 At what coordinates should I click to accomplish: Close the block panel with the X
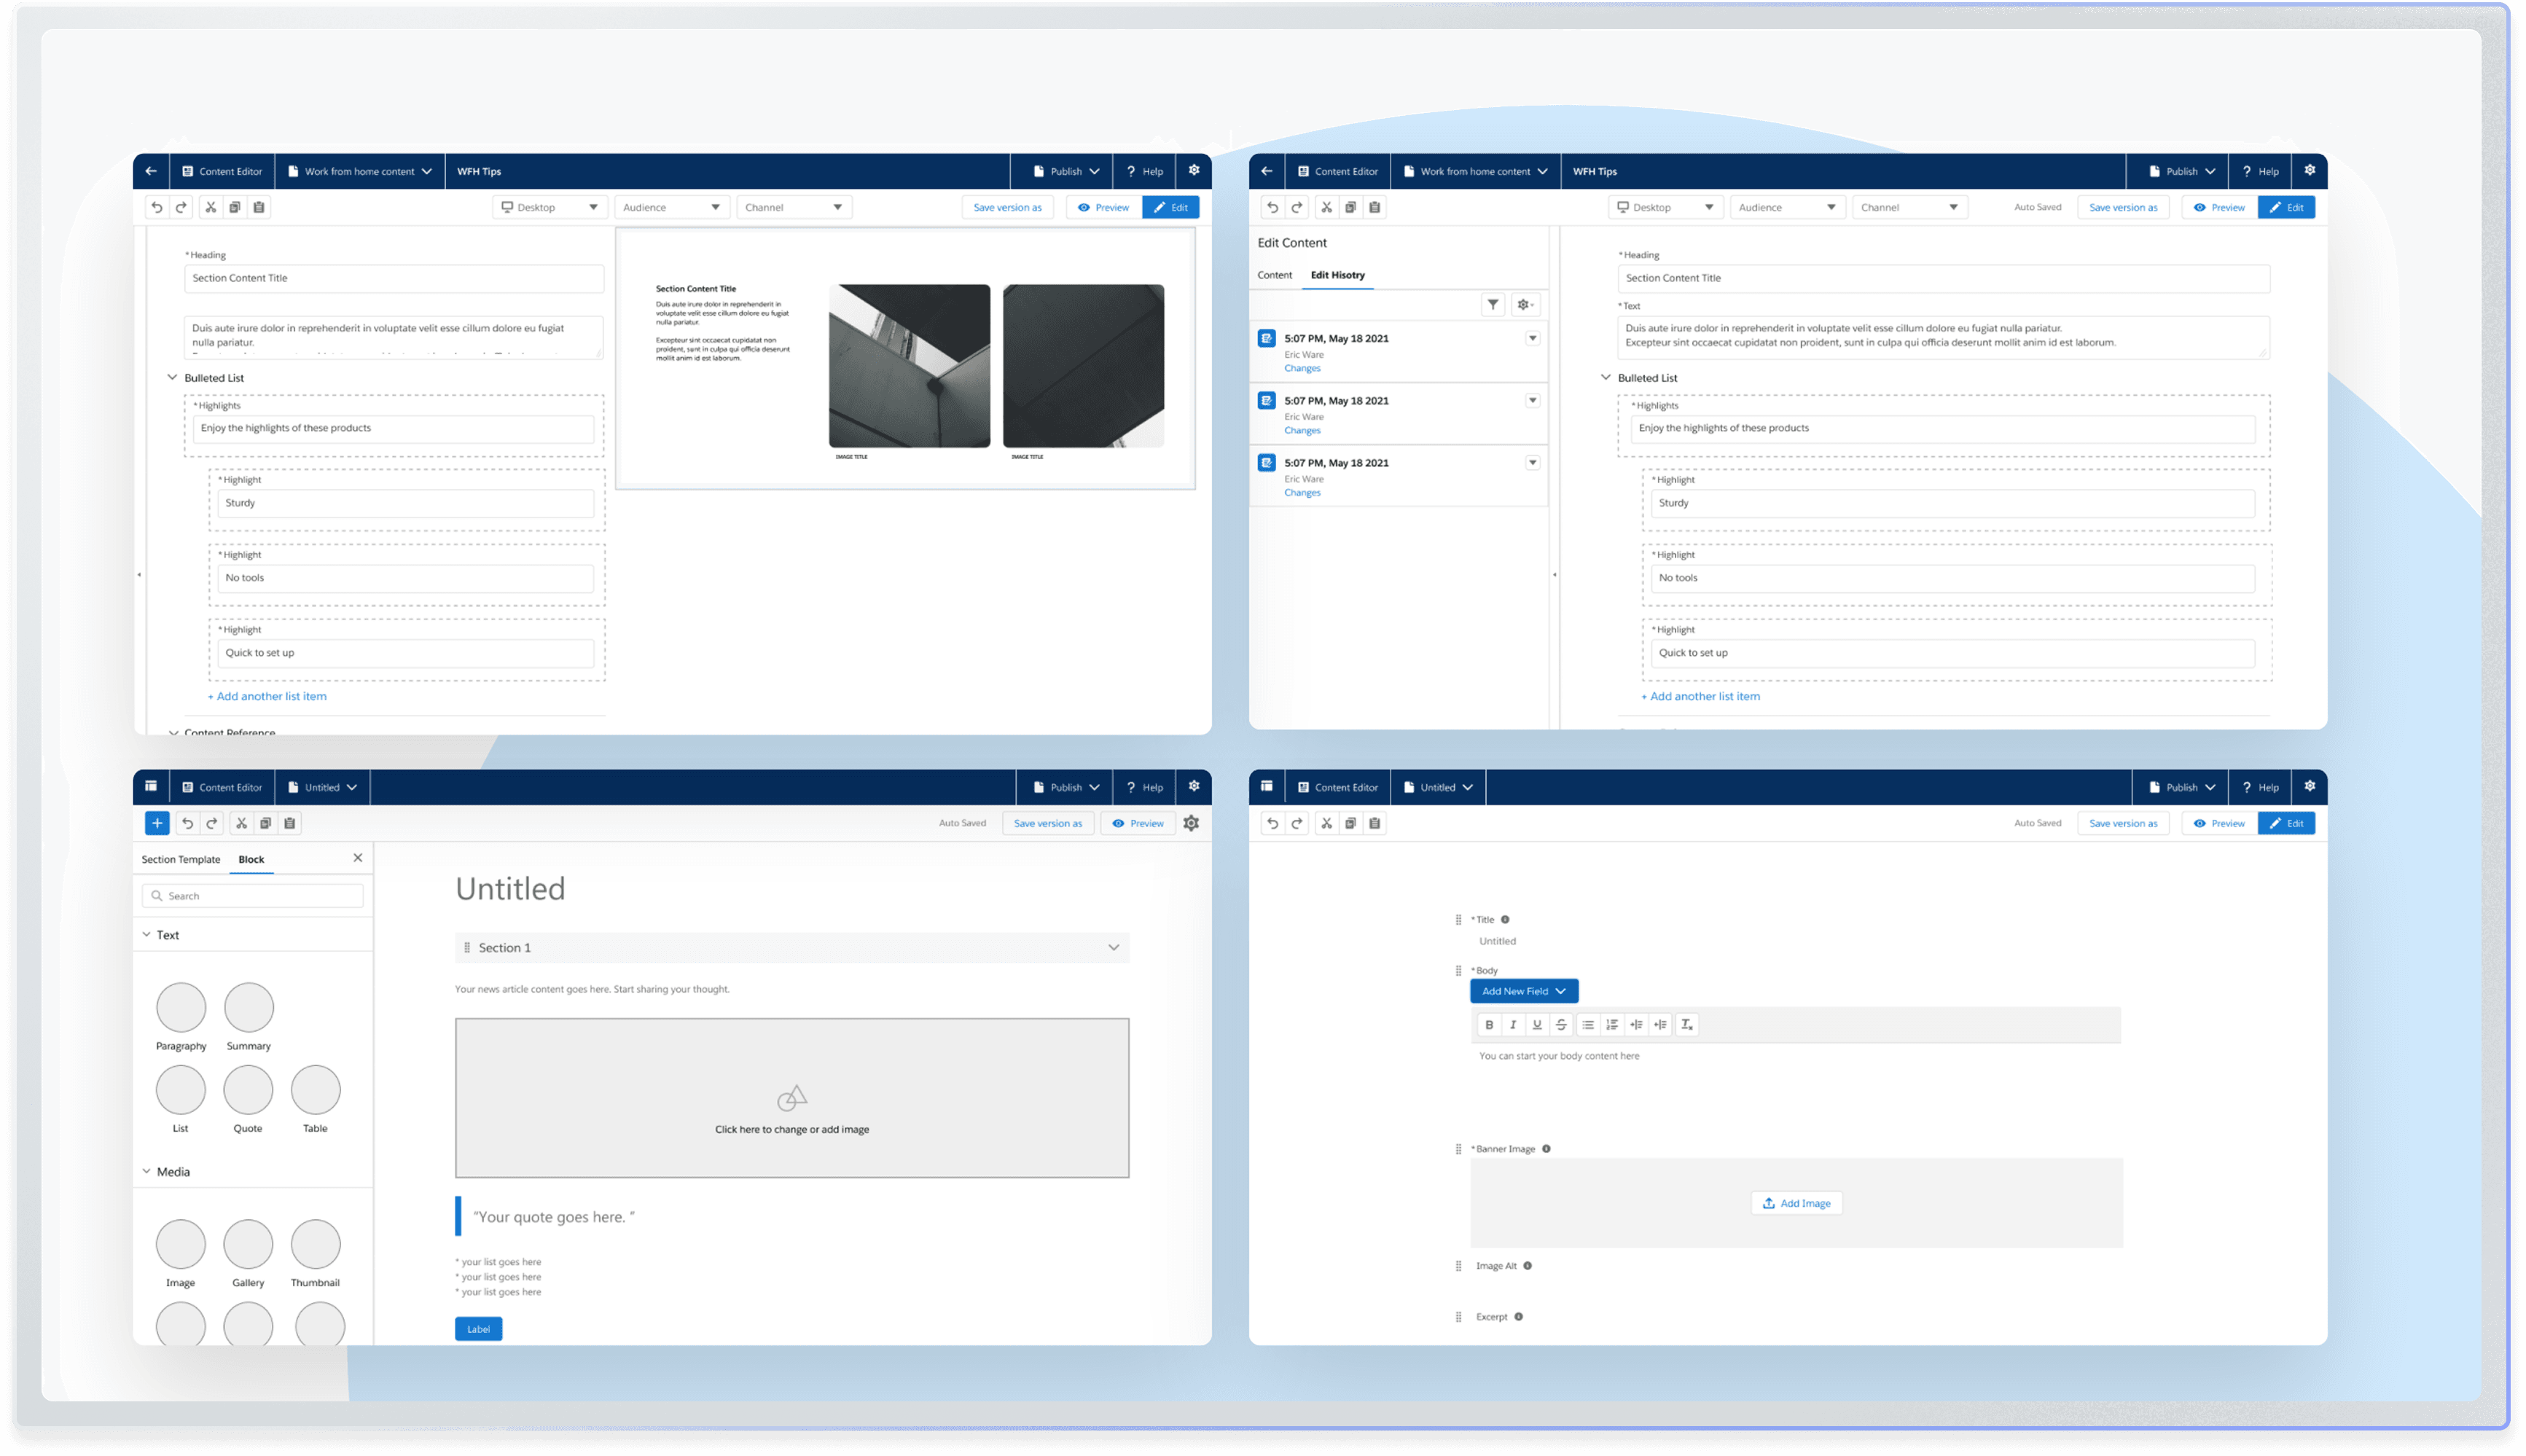click(x=358, y=858)
